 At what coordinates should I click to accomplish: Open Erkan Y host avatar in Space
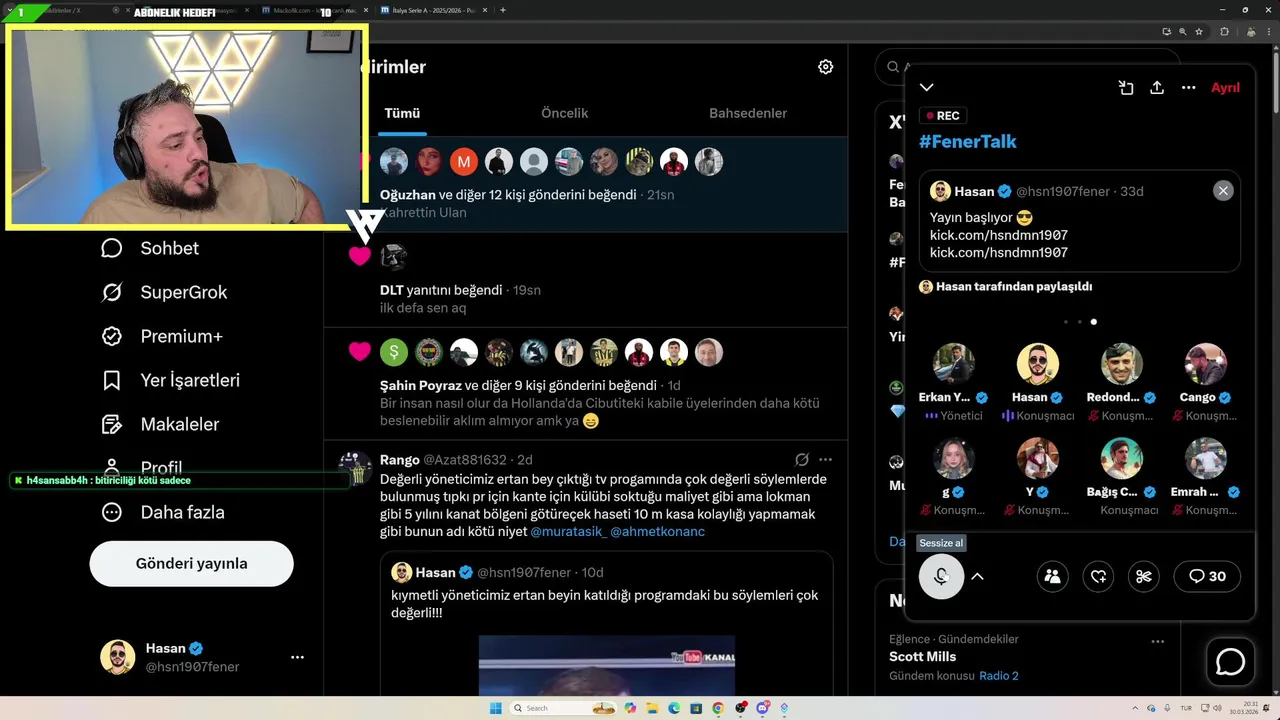pos(954,364)
